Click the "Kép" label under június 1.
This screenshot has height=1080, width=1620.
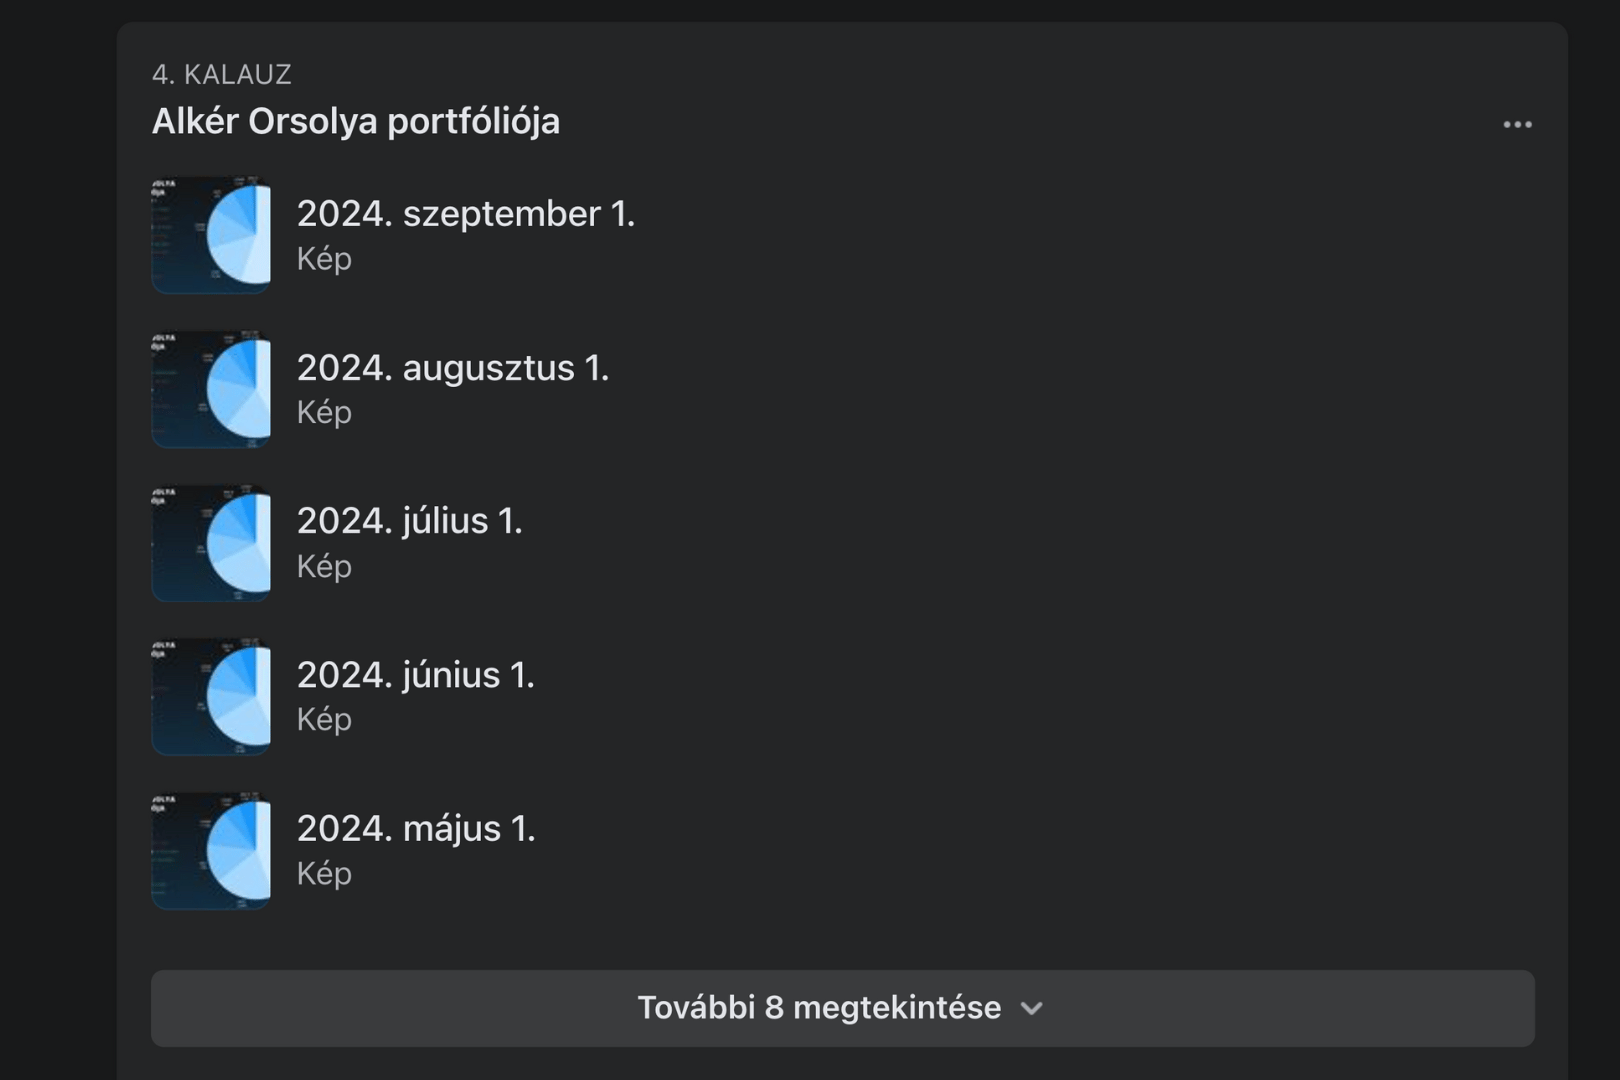tap(324, 719)
